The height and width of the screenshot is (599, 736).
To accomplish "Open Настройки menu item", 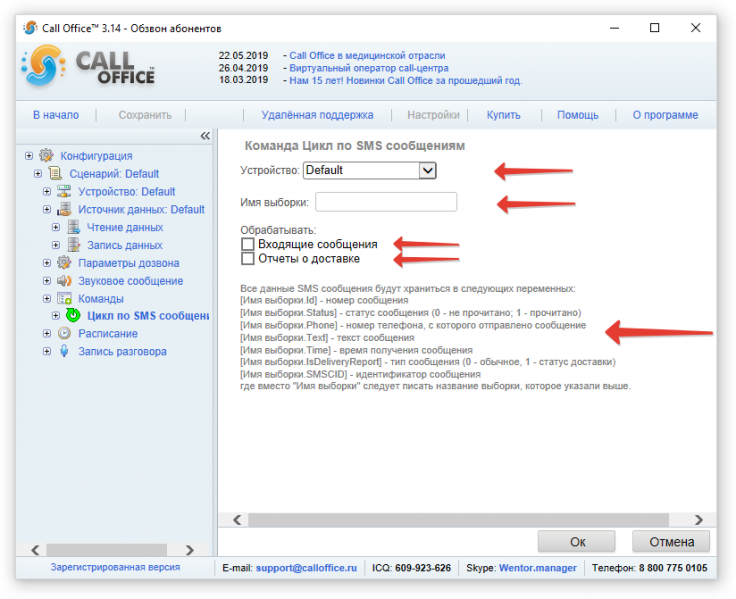I will tap(433, 115).
